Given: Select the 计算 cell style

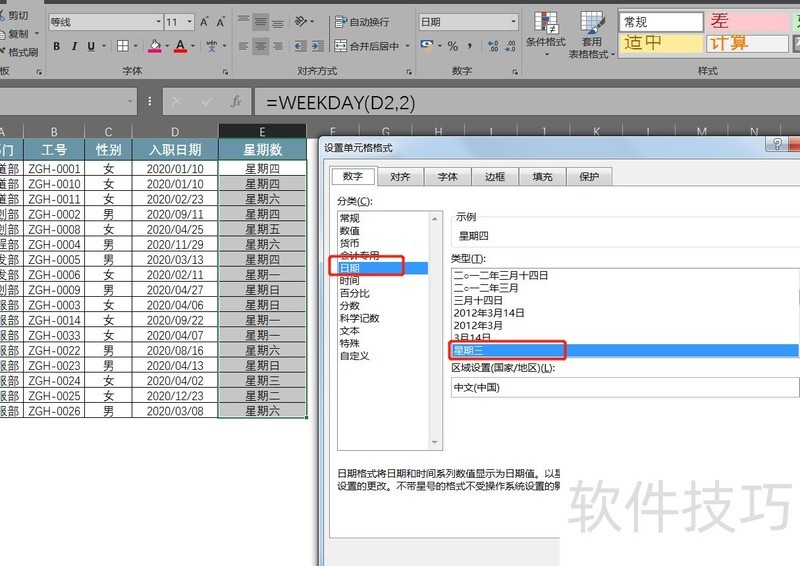Looking at the screenshot, I should click(x=747, y=43).
